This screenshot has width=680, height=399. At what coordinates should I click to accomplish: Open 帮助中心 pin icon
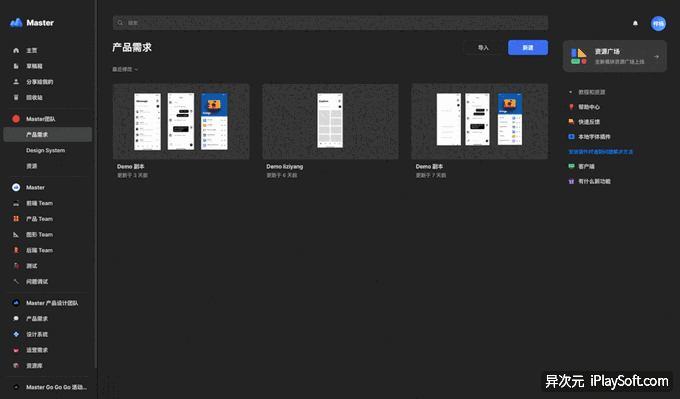click(571, 107)
